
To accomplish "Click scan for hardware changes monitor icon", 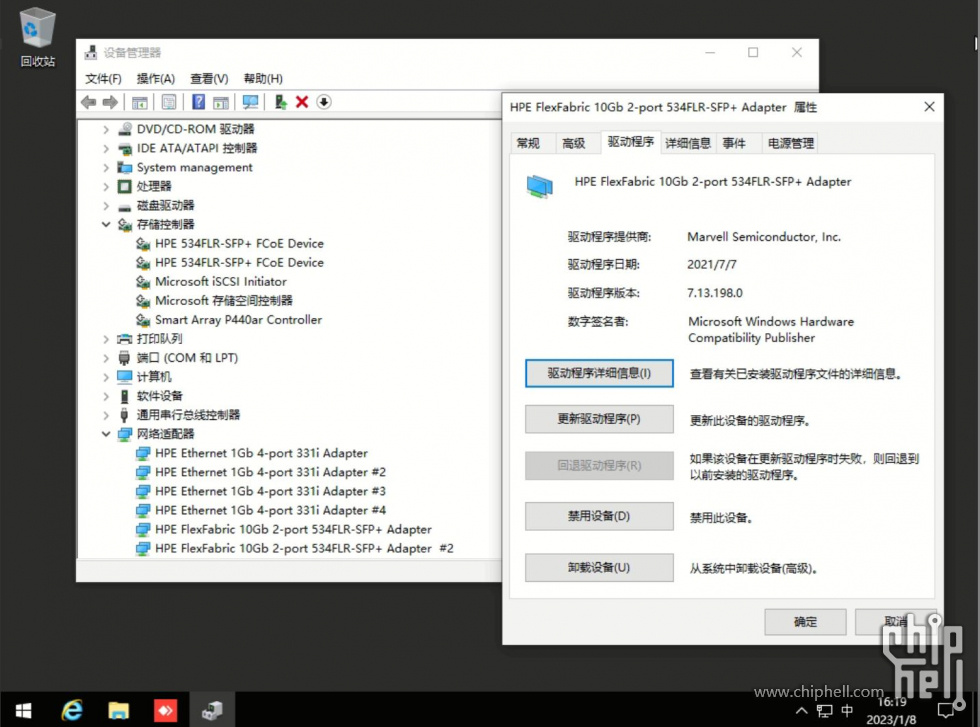I will [250, 102].
